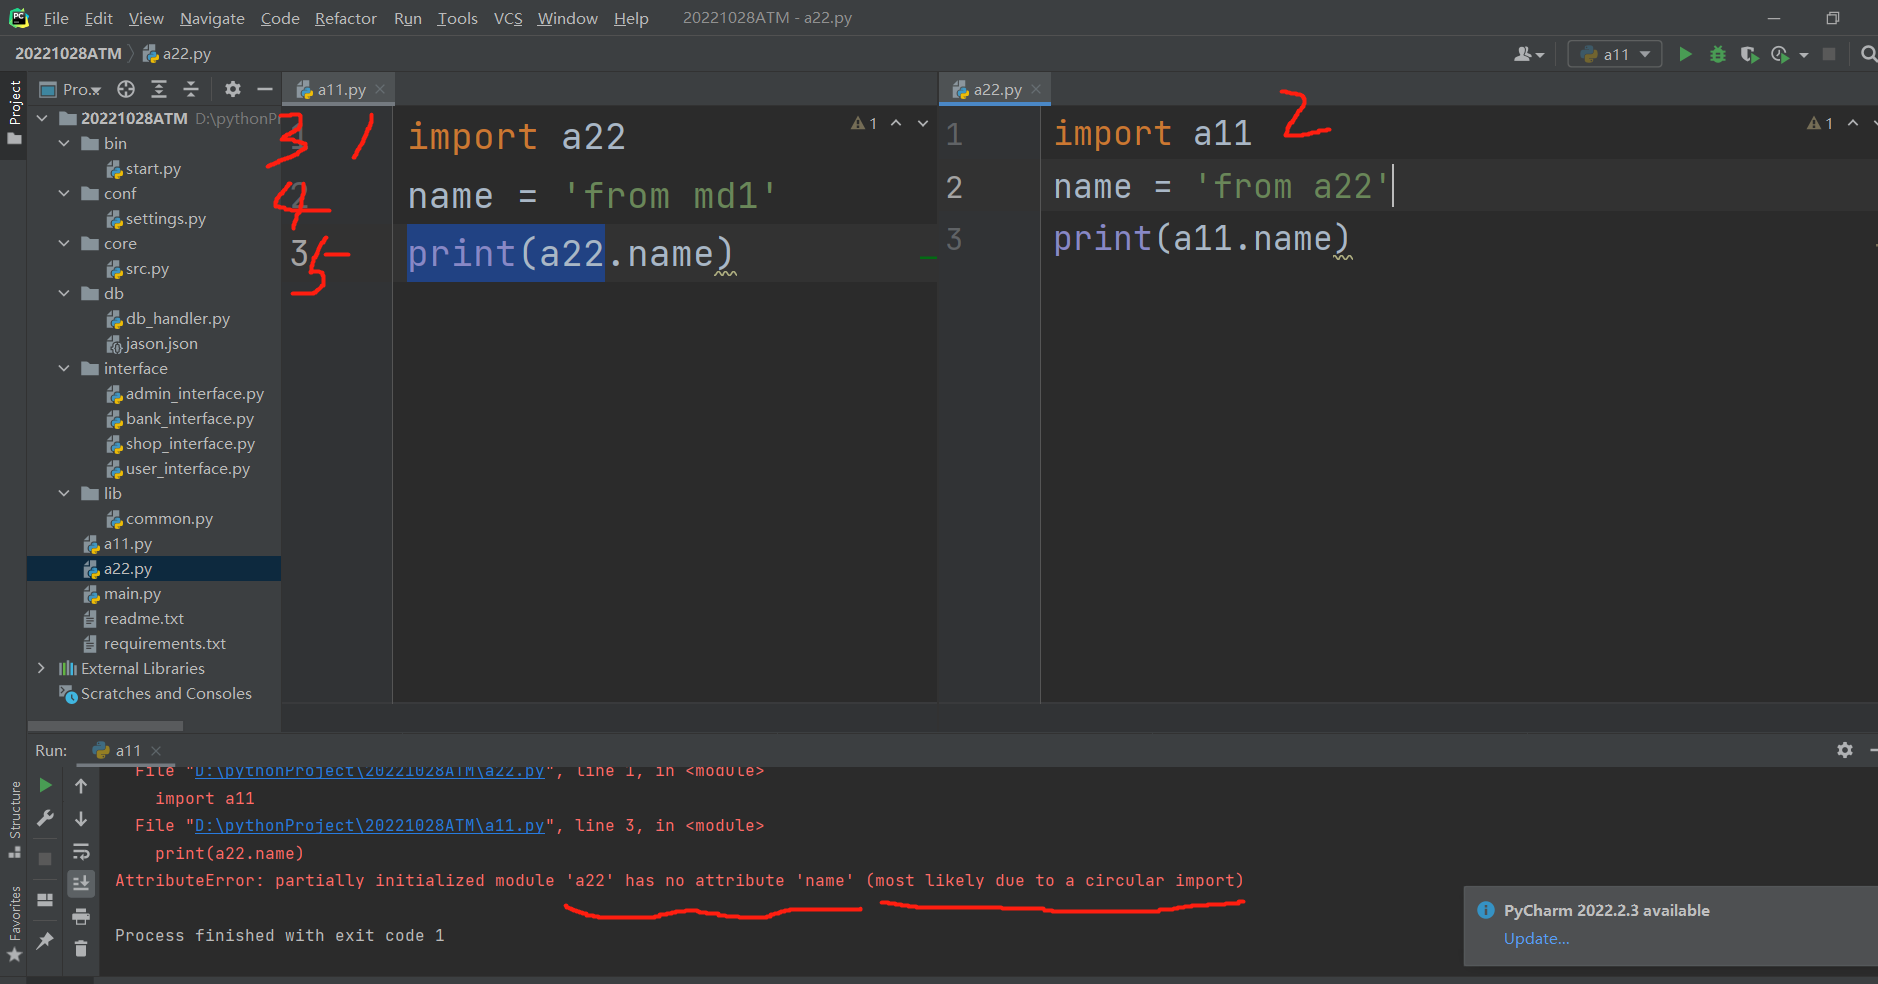Toggle the Project tool window stripe button

(14, 112)
